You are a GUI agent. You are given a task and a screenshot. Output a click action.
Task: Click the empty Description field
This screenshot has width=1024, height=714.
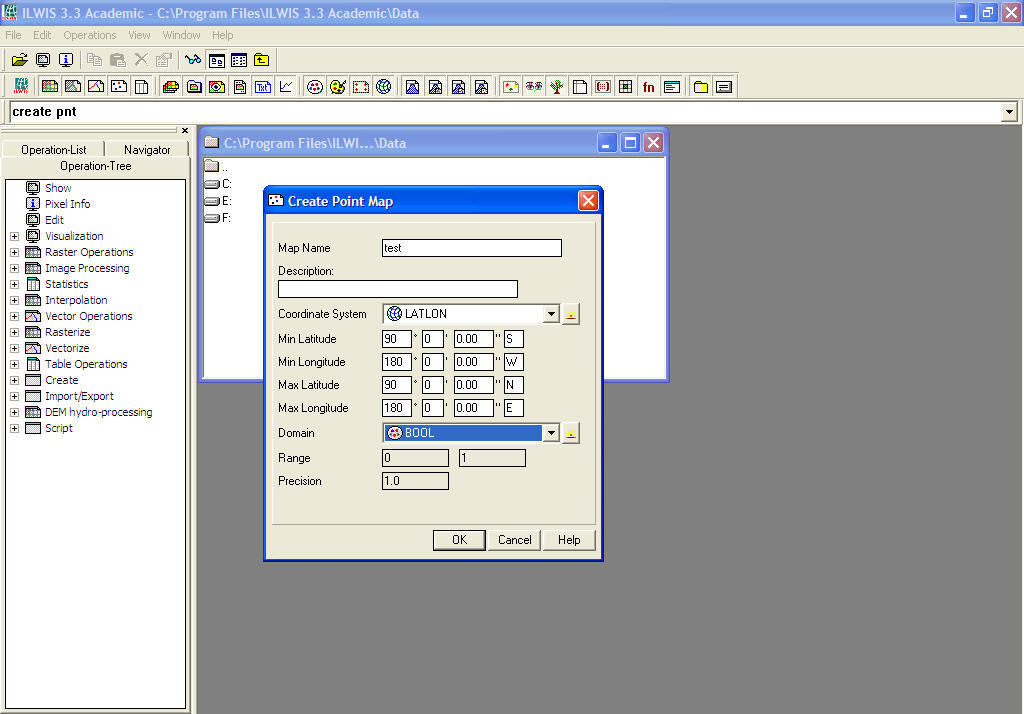click(x=398, y=289)
